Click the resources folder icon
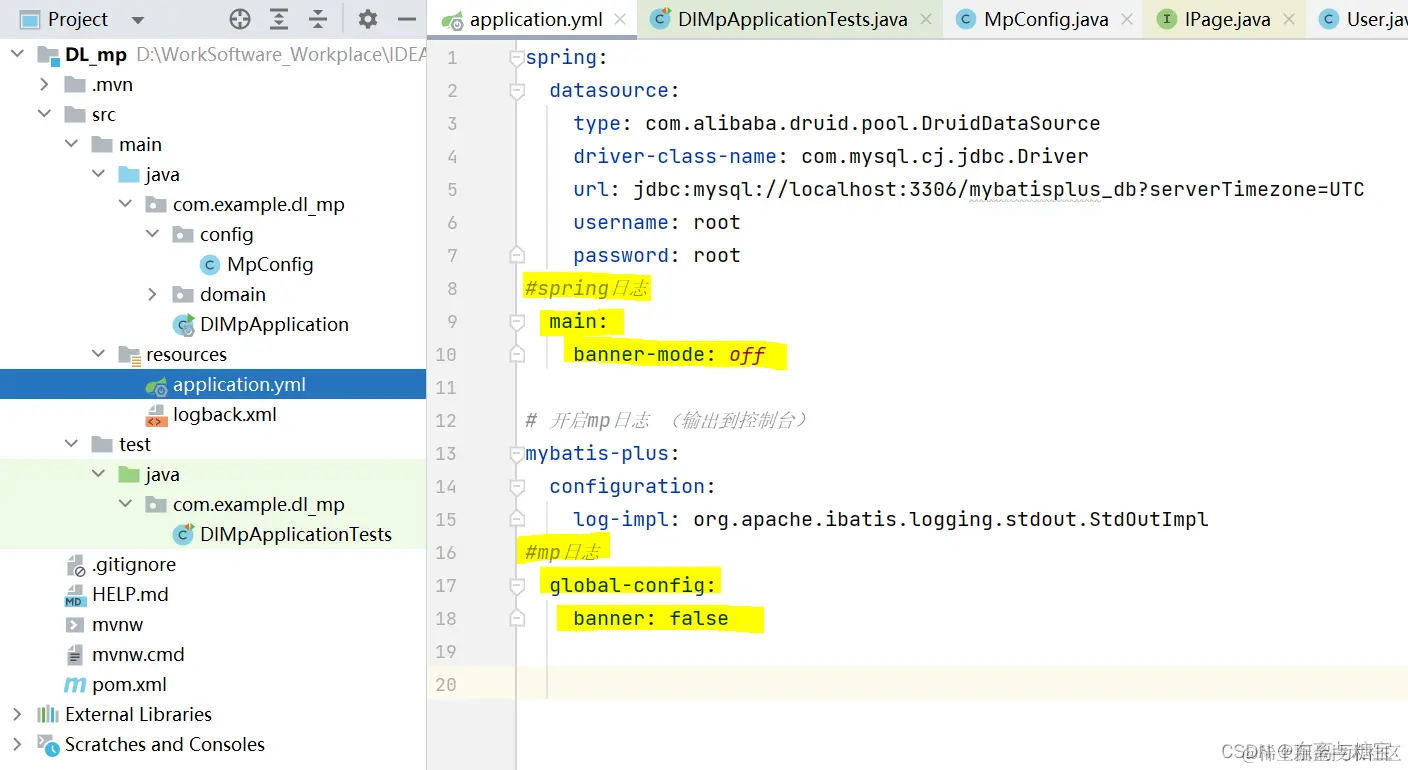Image resolution: width=1408 pixels, height=770 pixels. 129,355
